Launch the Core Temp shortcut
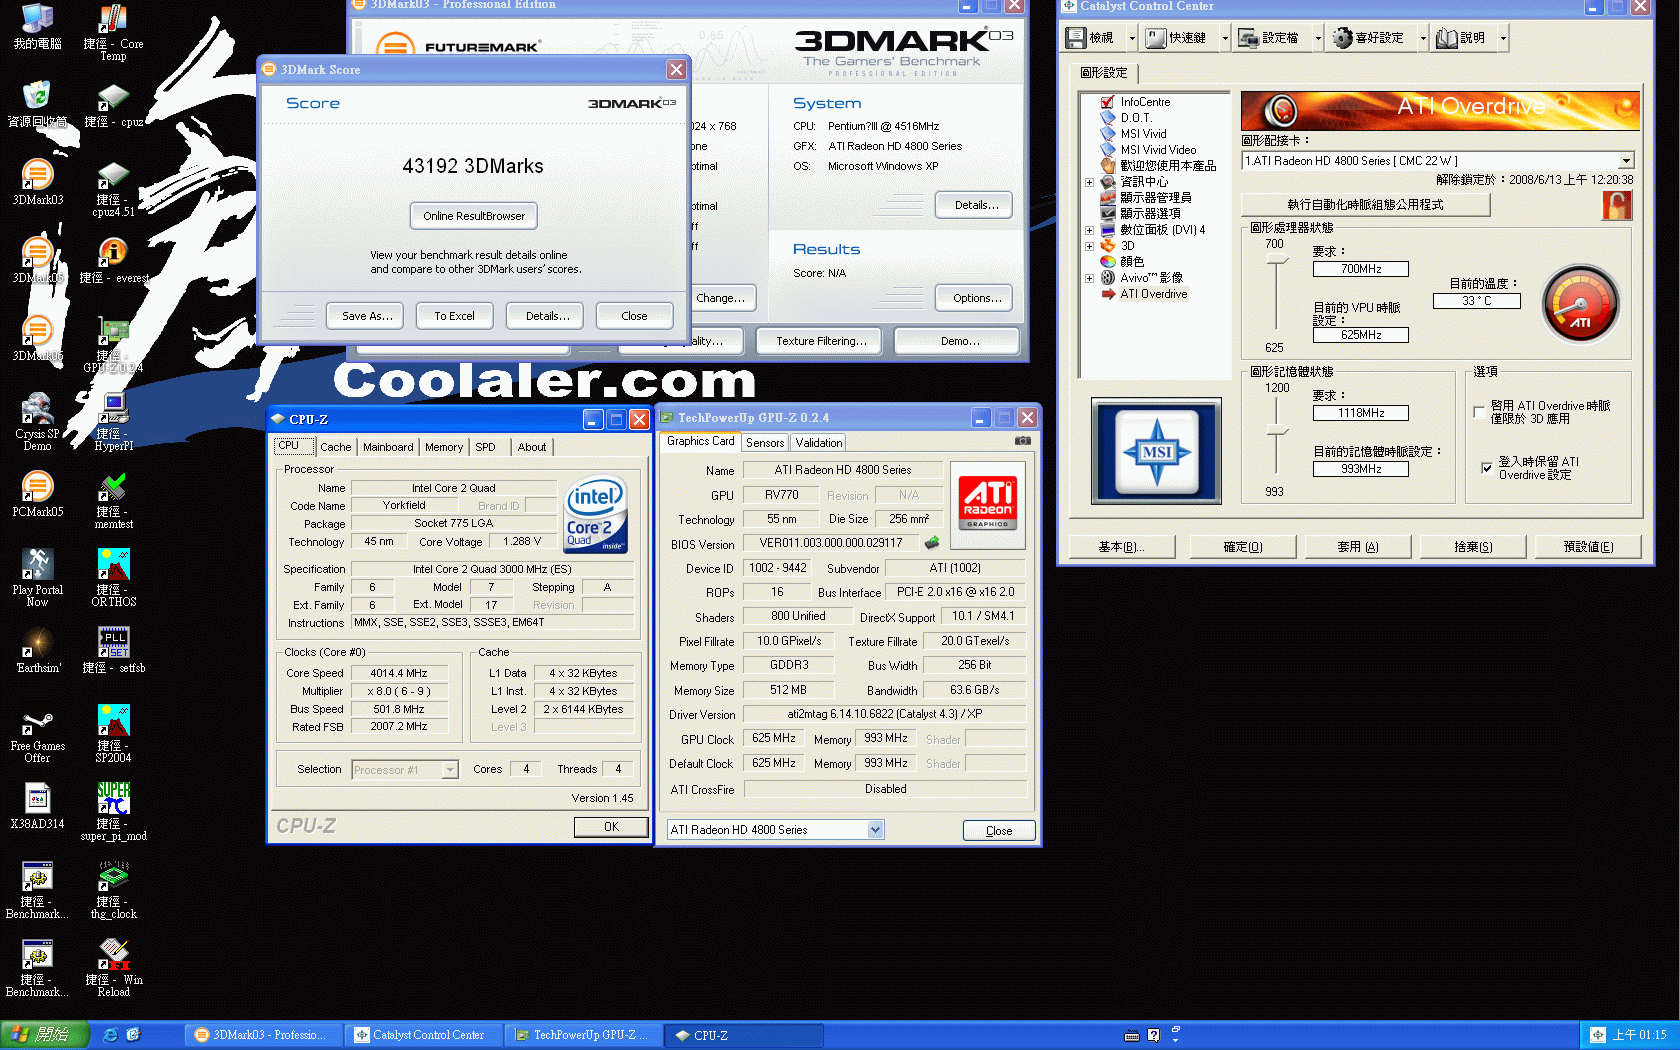1680x1050 pixels. [x=113, y=32]
